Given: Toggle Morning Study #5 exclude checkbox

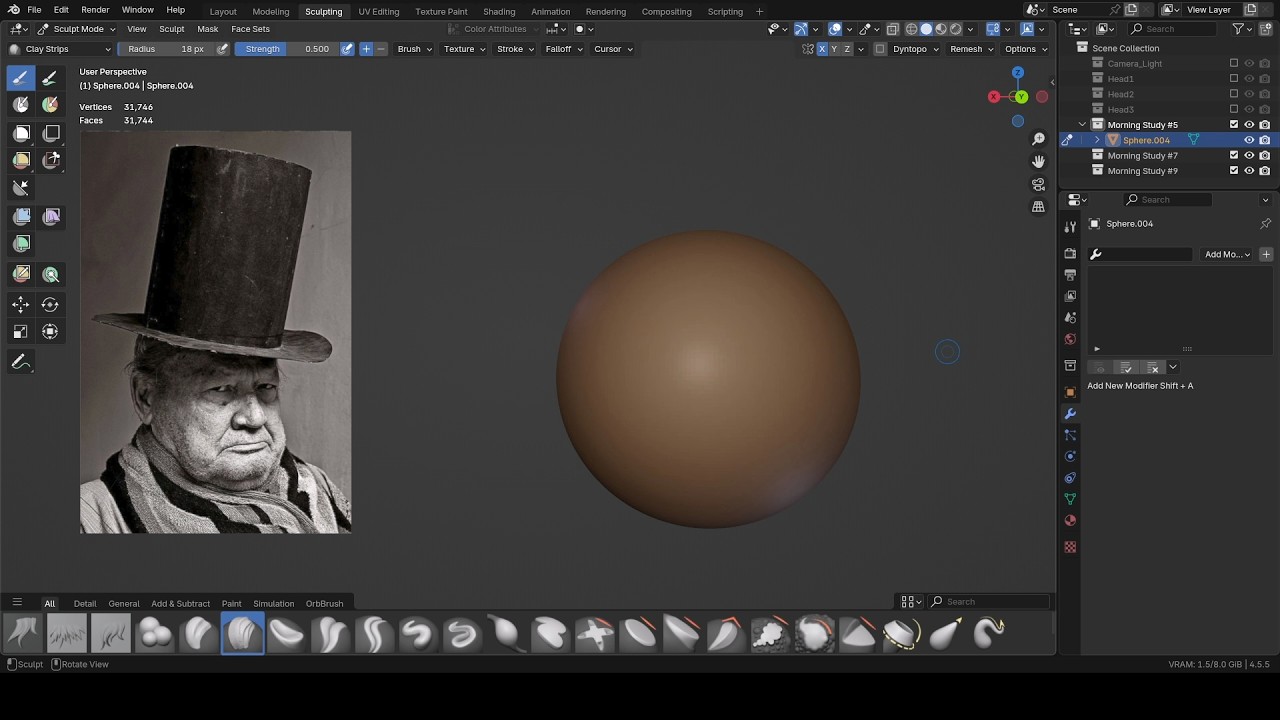Looking at the screenshot, I should tap(1233, 125).
